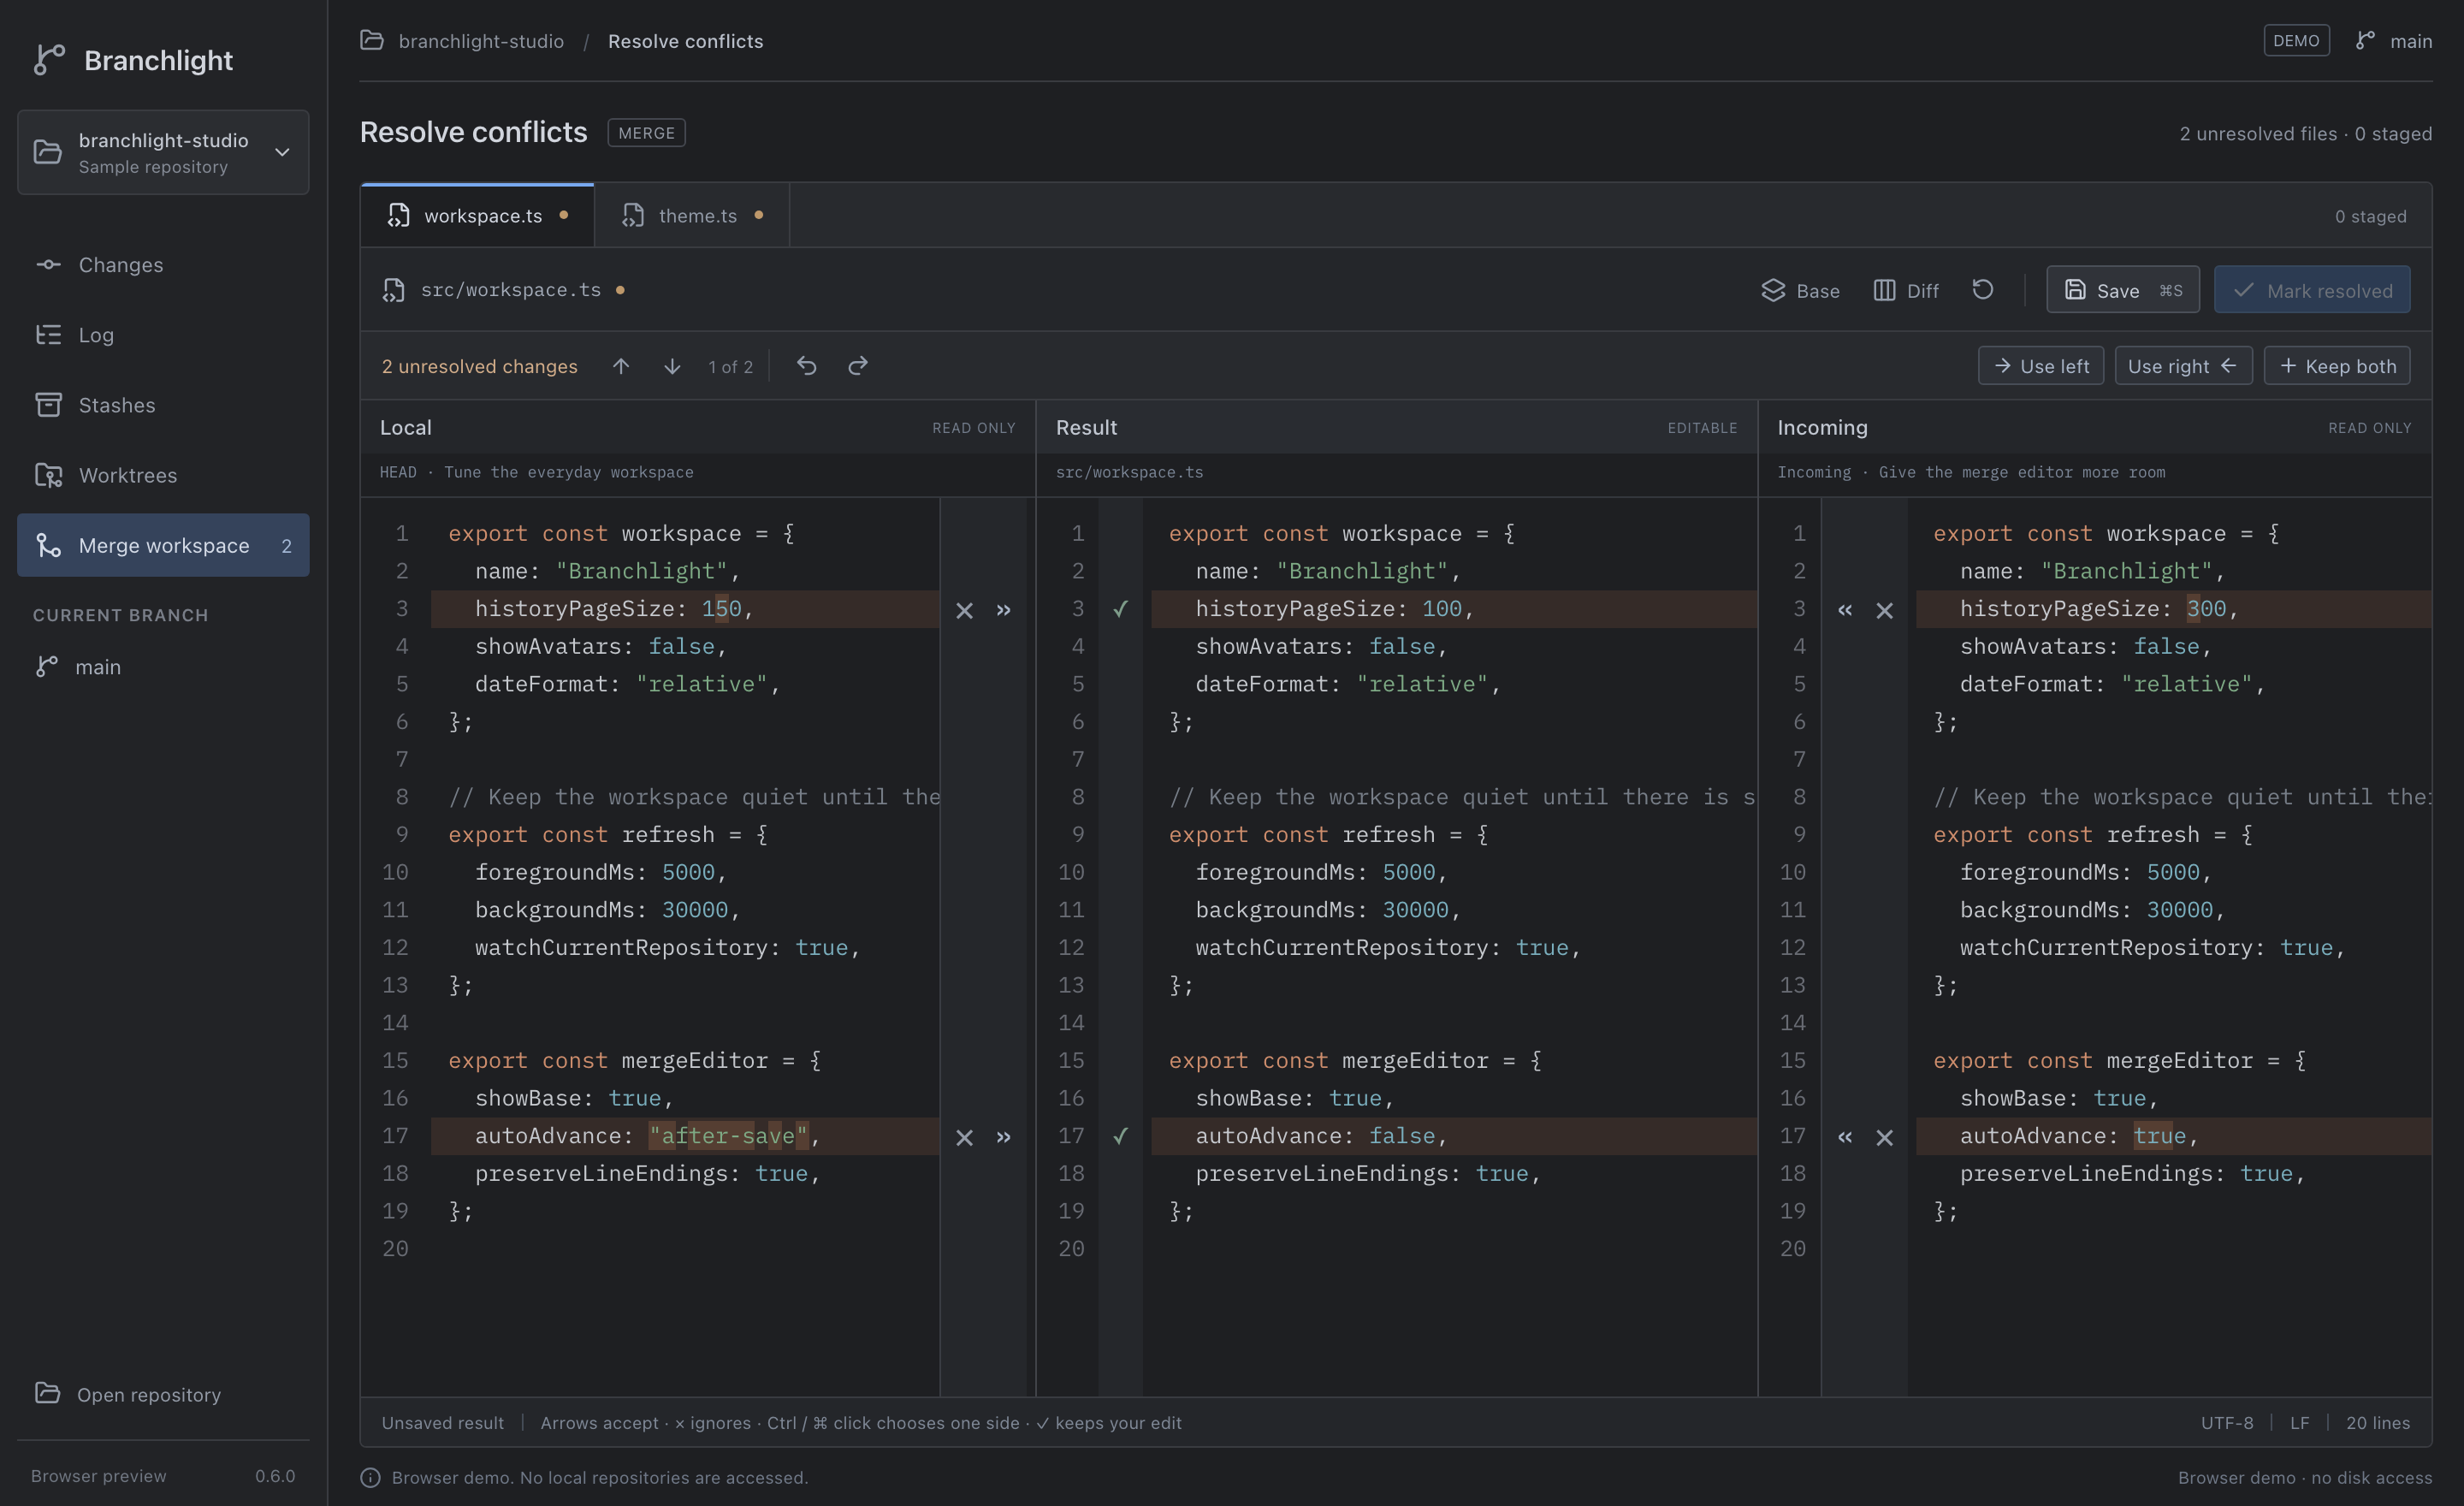Click into Result line 3 historyPageSize text
The image size is (2464, 1506).
point(1334,609)
